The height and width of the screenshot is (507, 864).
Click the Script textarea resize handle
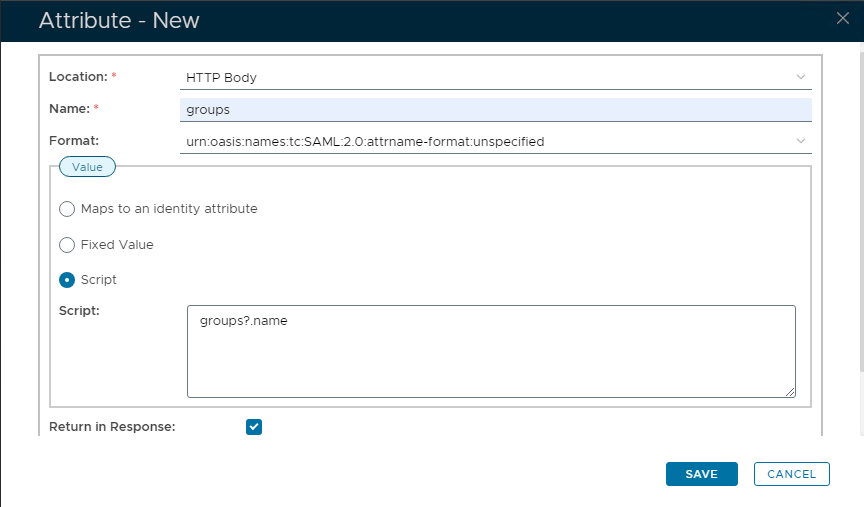tap(790, 392)
